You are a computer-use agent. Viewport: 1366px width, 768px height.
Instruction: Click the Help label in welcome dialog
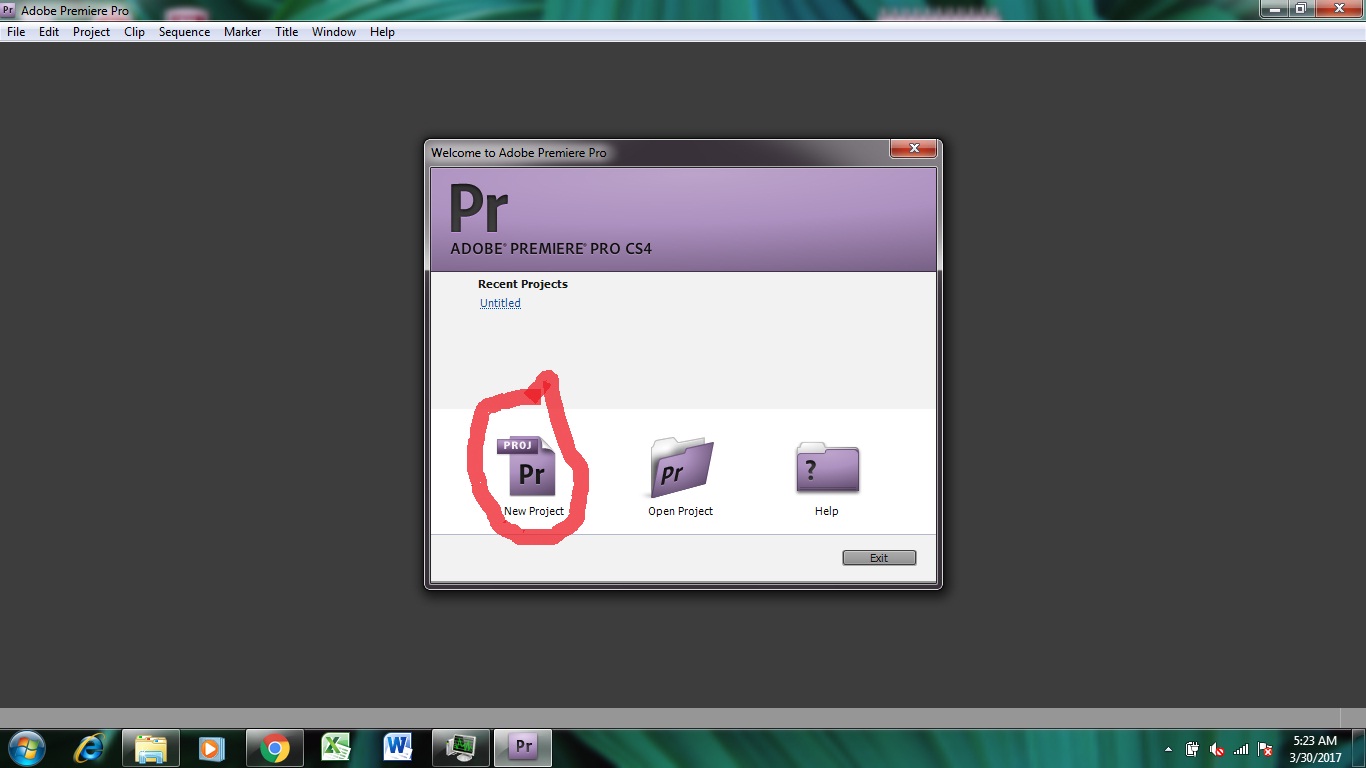827,511
